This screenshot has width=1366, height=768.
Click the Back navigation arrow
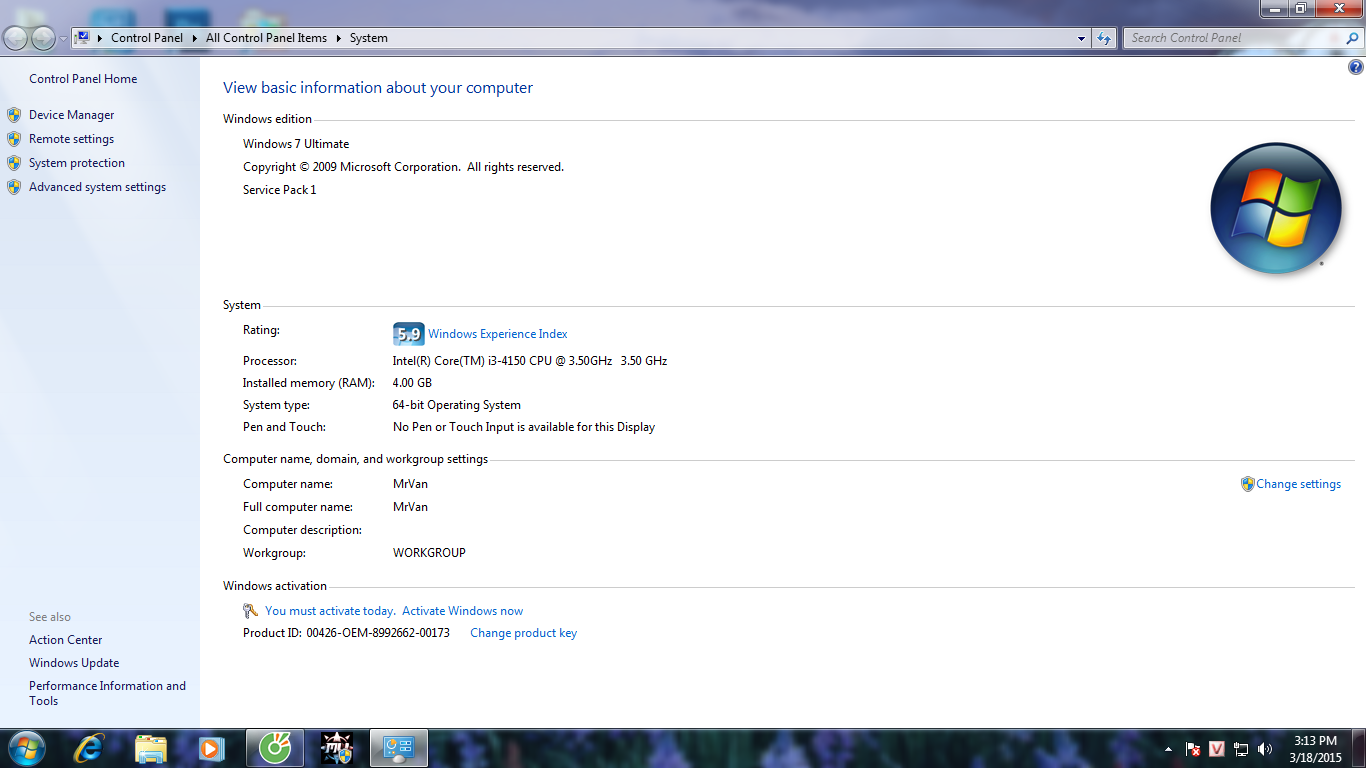click(x=16, y=38)
